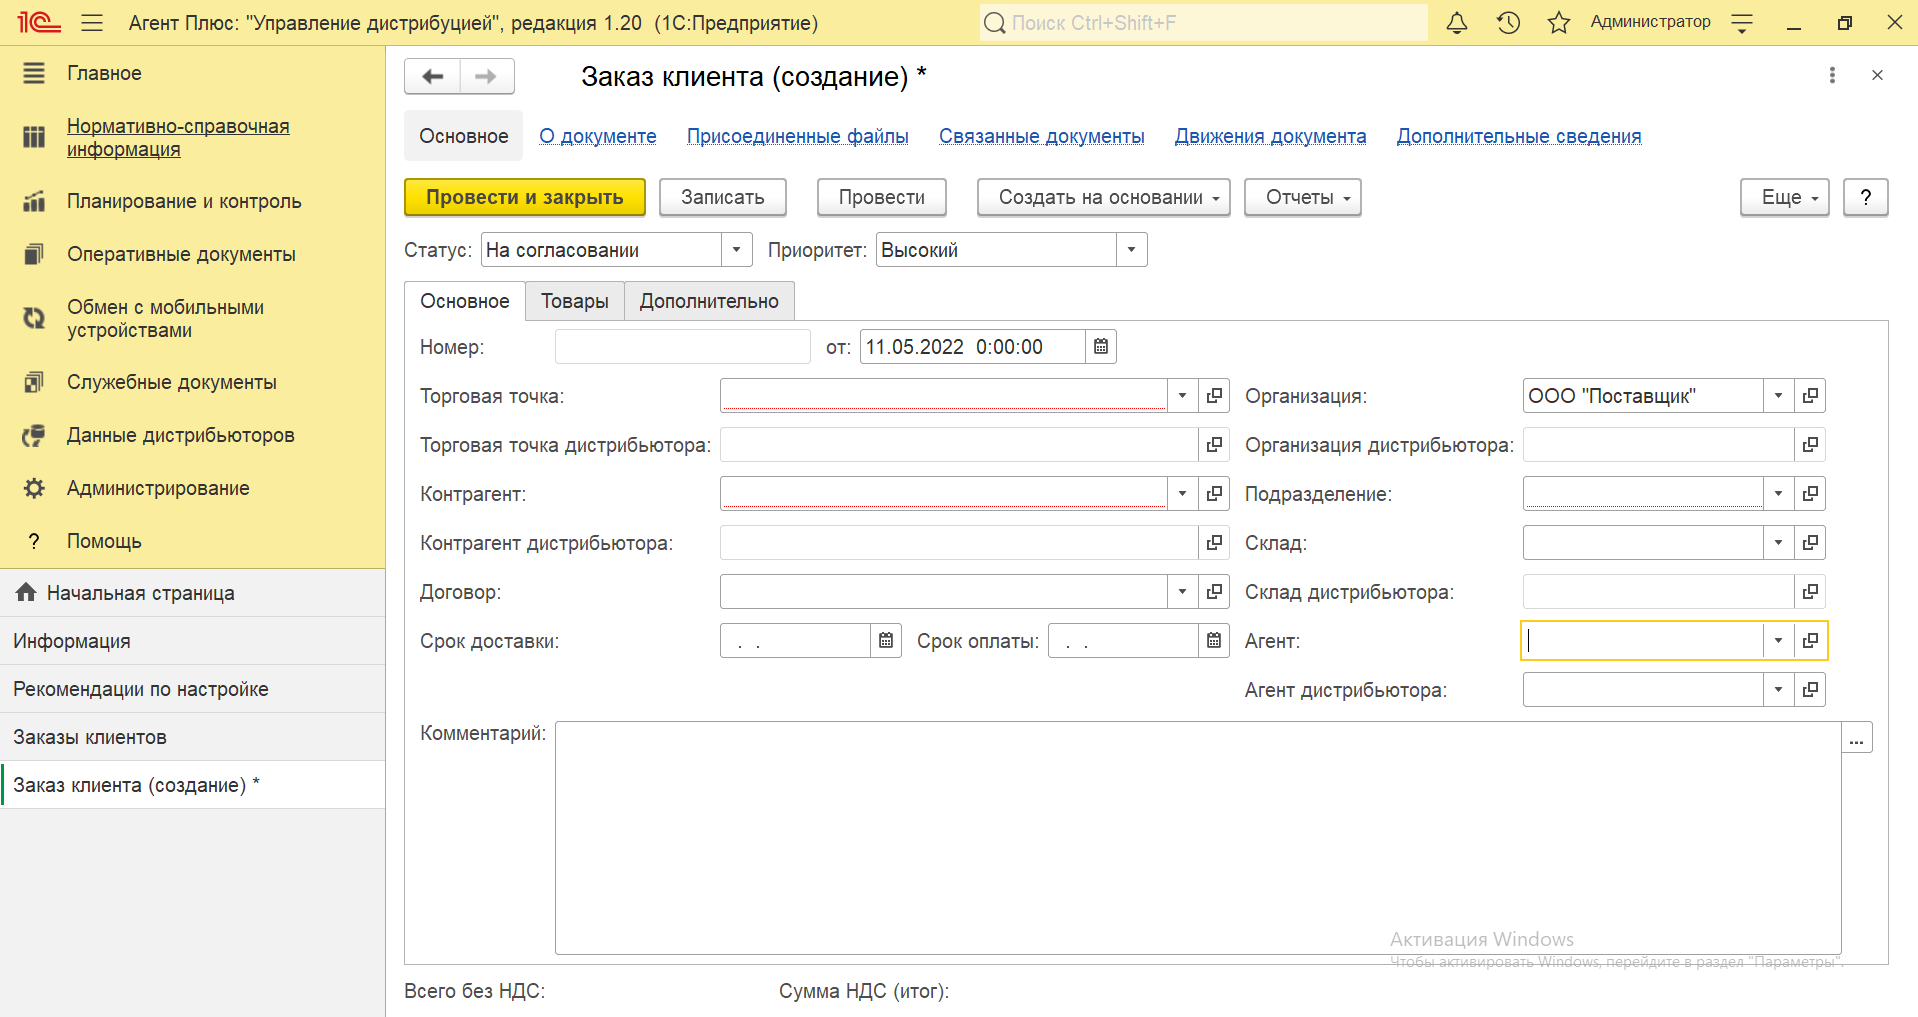Open Склад record icon
This screenshot has width=1918, height=1017.
[1810, 543]
